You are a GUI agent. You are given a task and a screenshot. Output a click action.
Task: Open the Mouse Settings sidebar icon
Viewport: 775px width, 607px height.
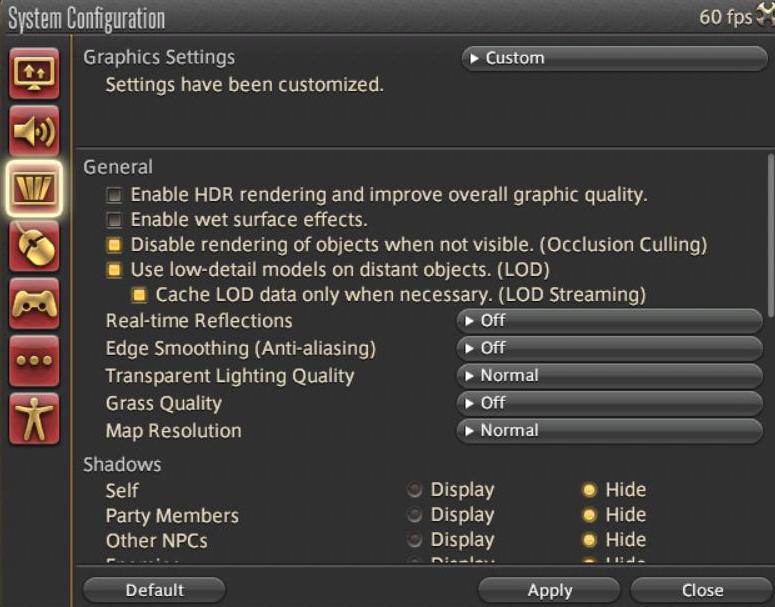point(34,246)
